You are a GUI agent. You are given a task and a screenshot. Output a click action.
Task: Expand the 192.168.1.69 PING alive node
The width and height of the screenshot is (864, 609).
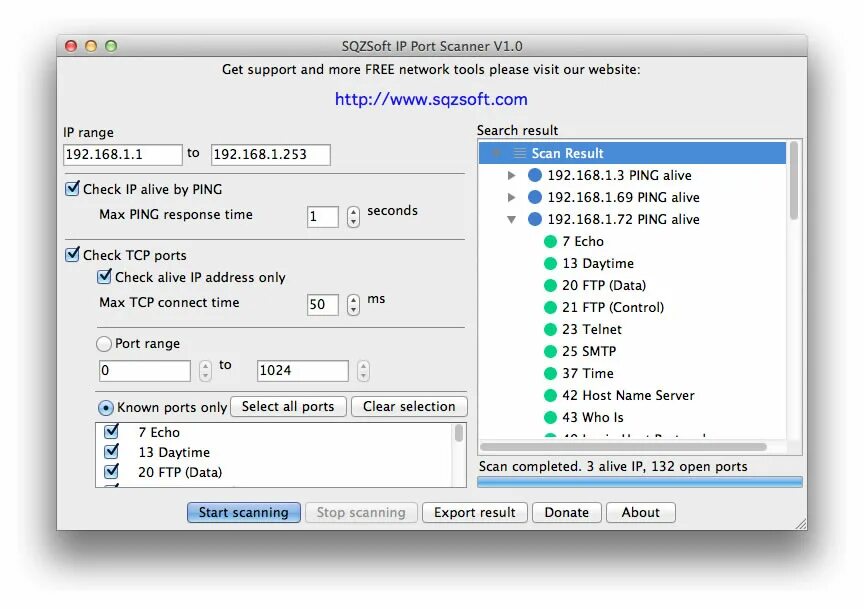coord(511,197)
